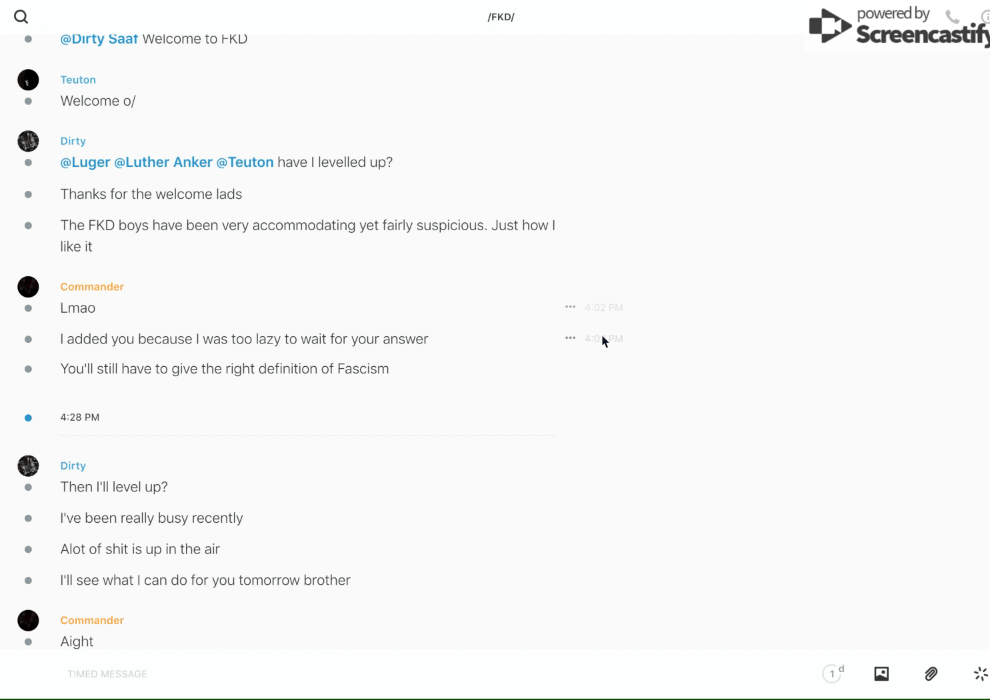Start a voice call with phone icon
This screenshot has width=990, height=700.
point(952,17)
